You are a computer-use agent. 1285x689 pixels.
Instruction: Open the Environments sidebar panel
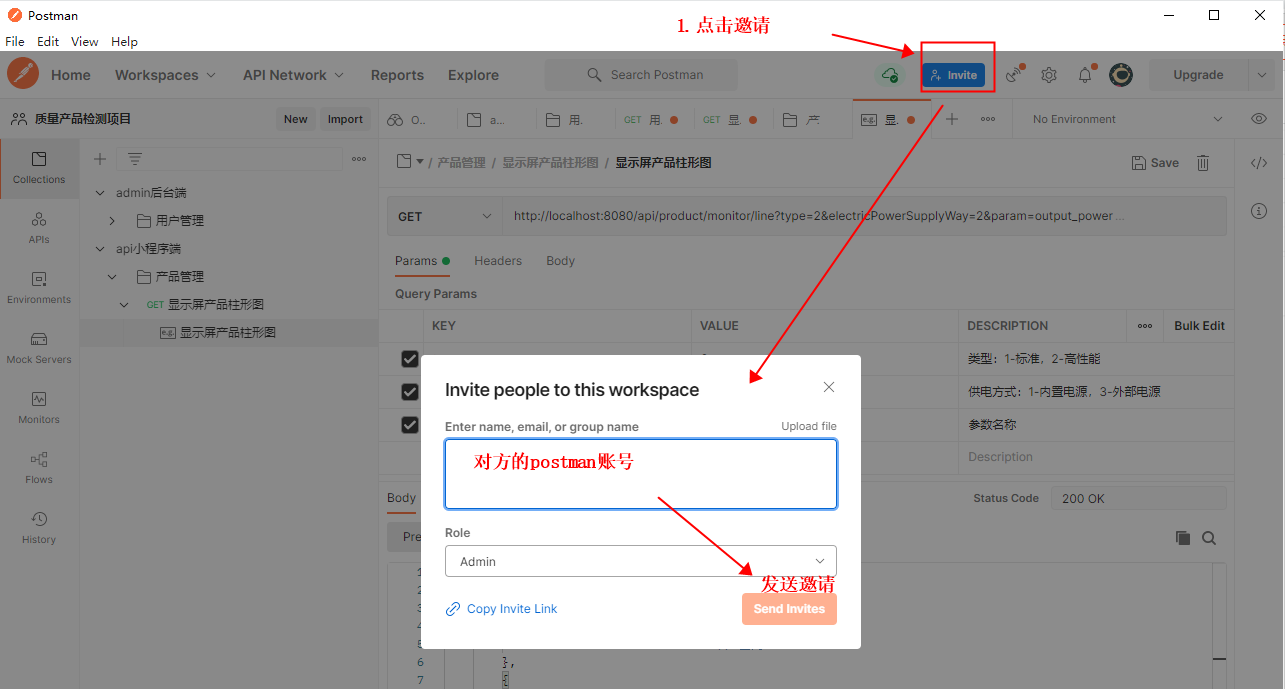click(39, 288)
